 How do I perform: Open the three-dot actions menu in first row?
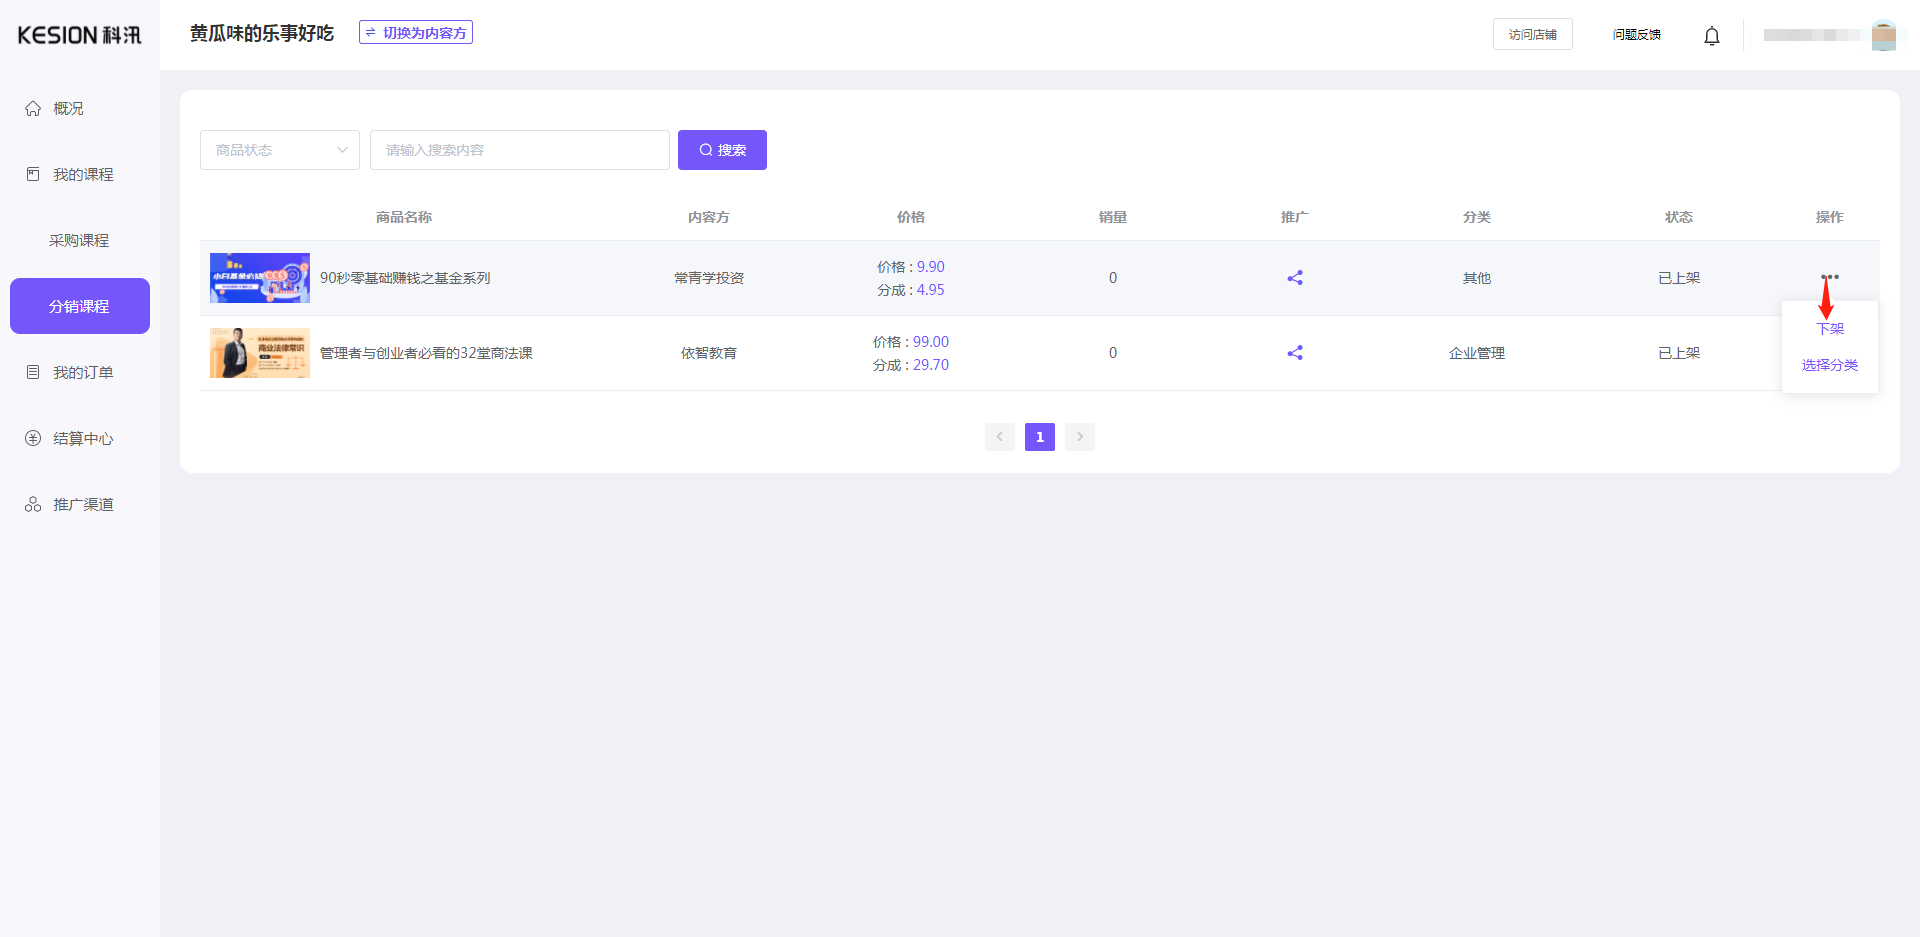click(x=1830, y=276)
